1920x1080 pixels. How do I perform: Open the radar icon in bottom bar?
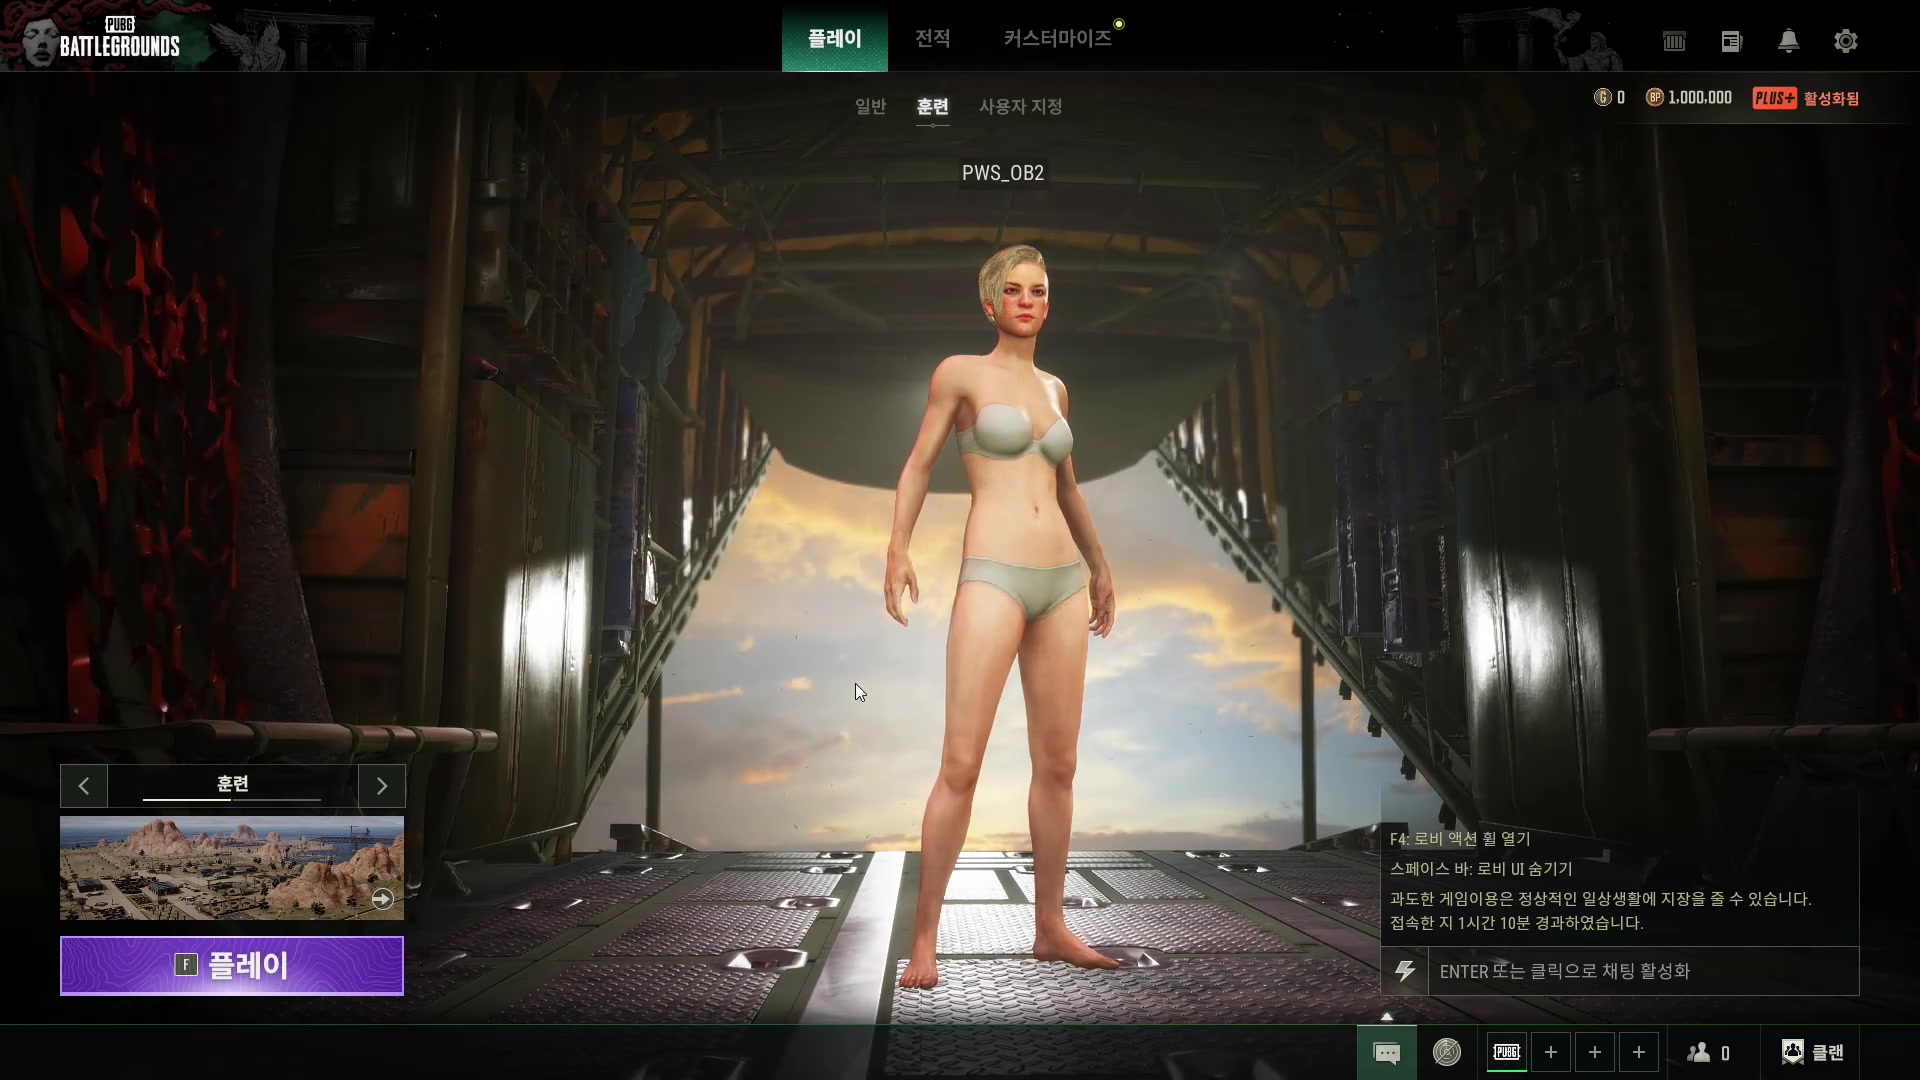coord(1447,1052)
